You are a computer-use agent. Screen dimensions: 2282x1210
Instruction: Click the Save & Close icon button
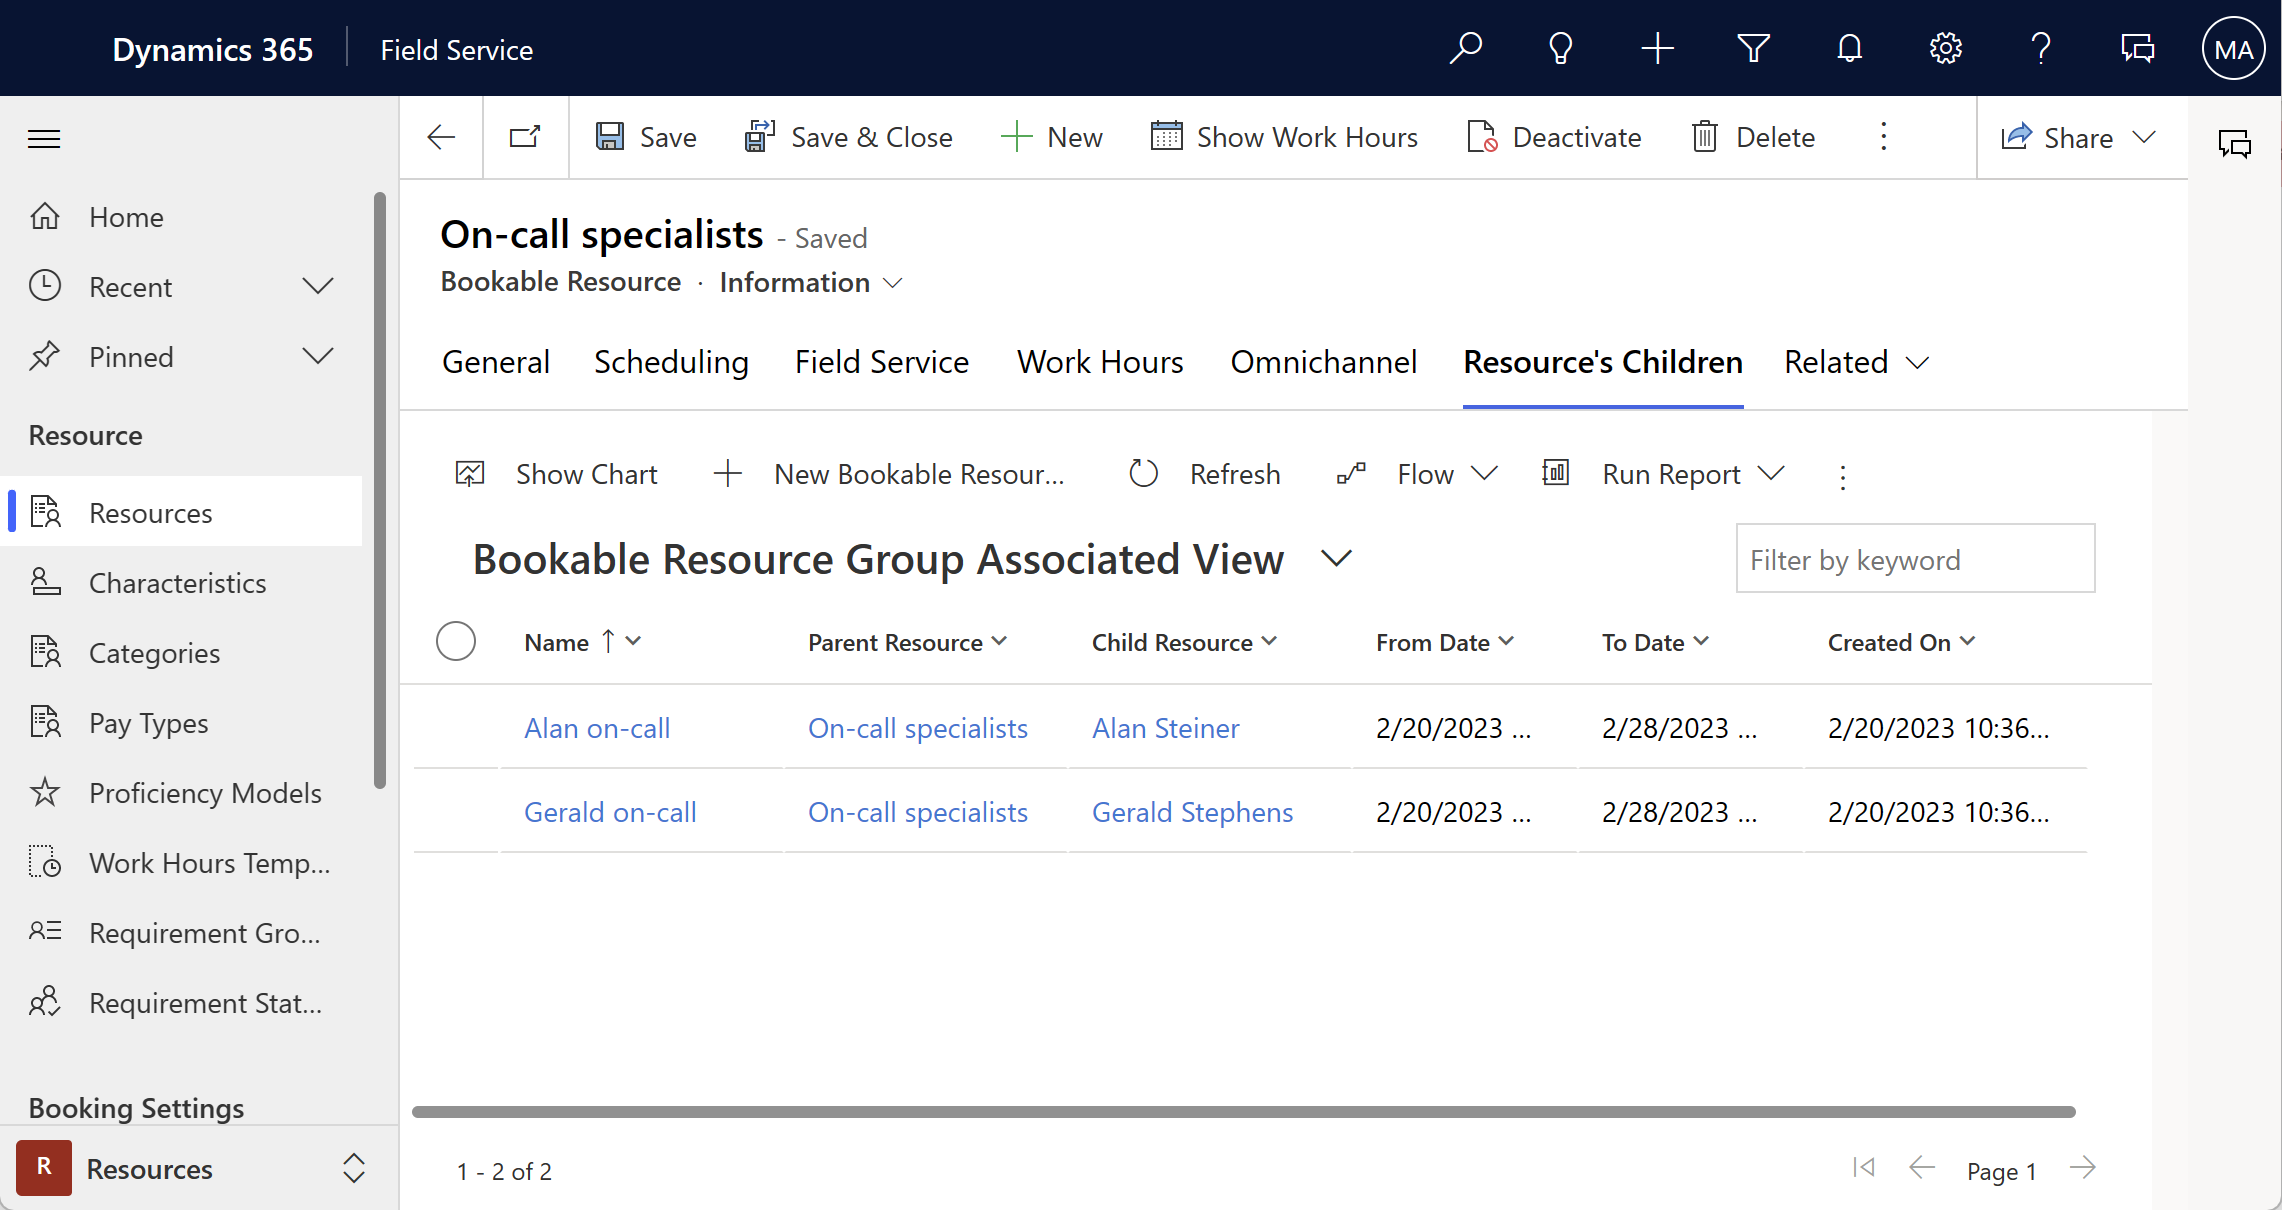761,137
